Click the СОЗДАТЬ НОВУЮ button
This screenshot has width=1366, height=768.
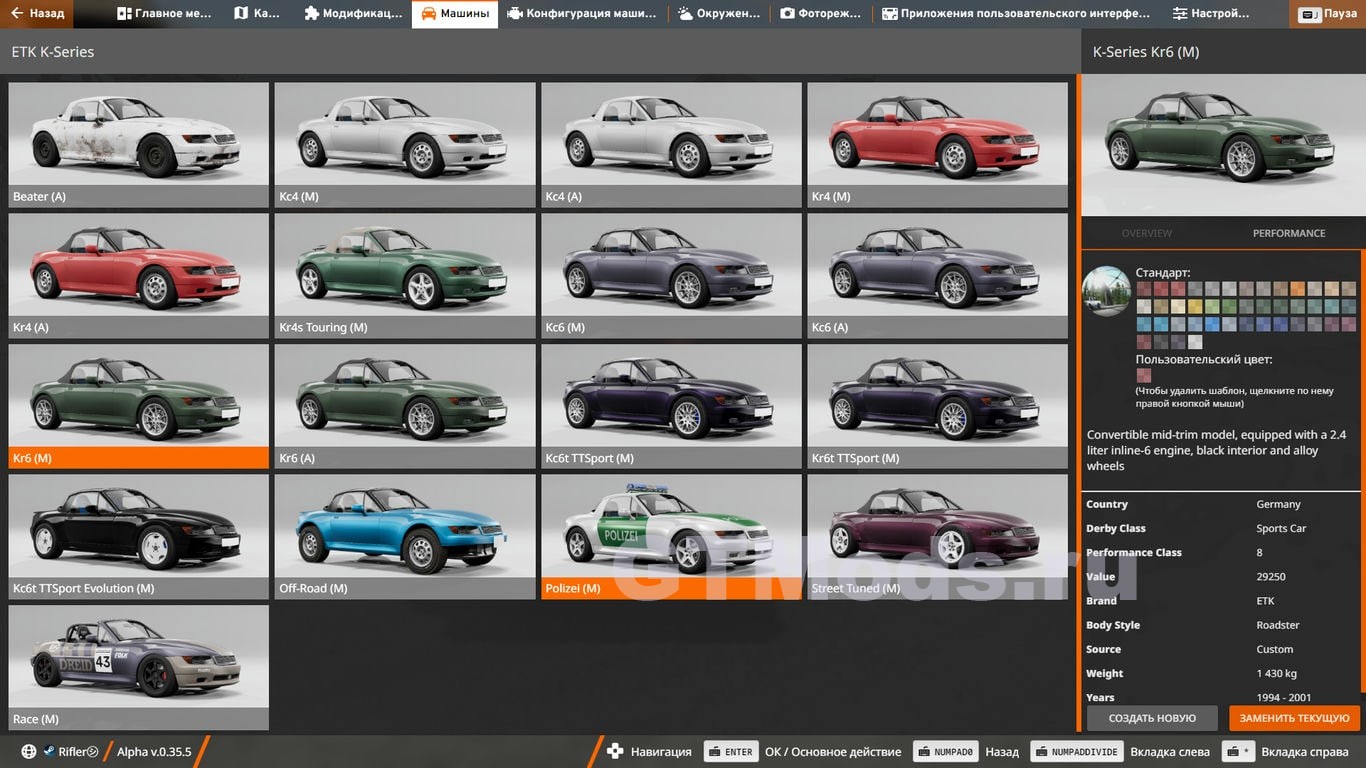[x=1152, y=718]
